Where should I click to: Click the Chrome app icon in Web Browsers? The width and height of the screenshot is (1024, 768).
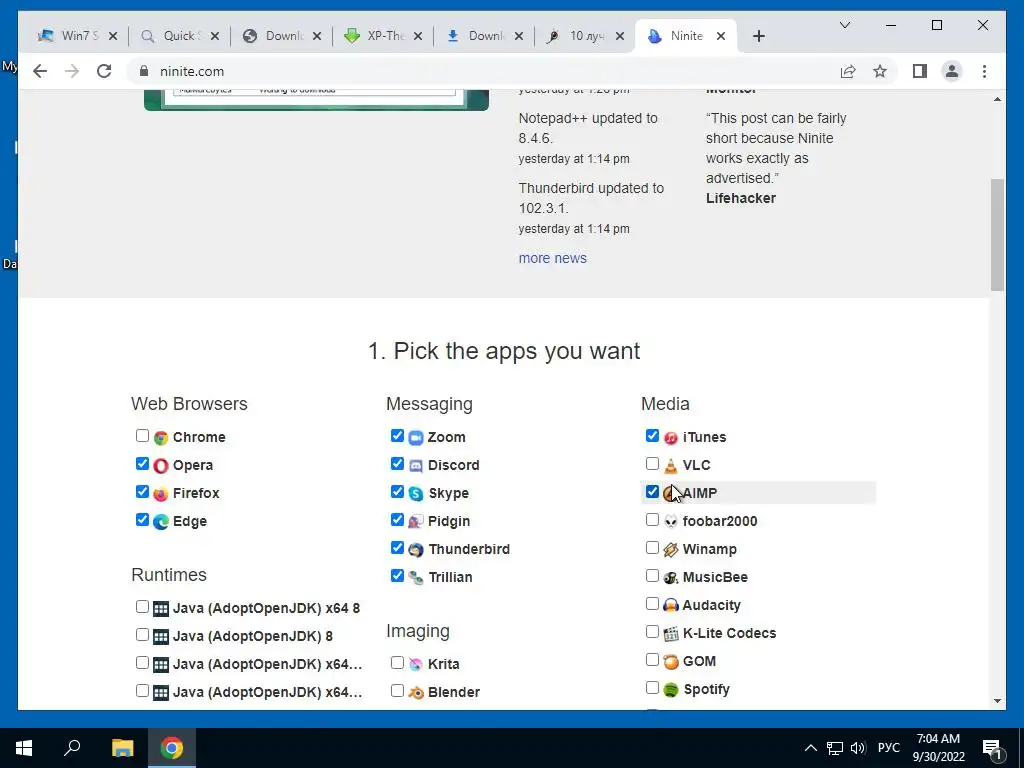click(x=161, y=438)
